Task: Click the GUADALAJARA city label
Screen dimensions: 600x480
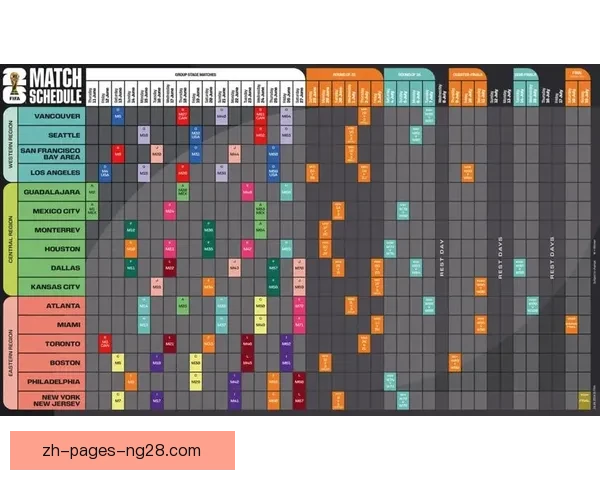Action: 51,192
